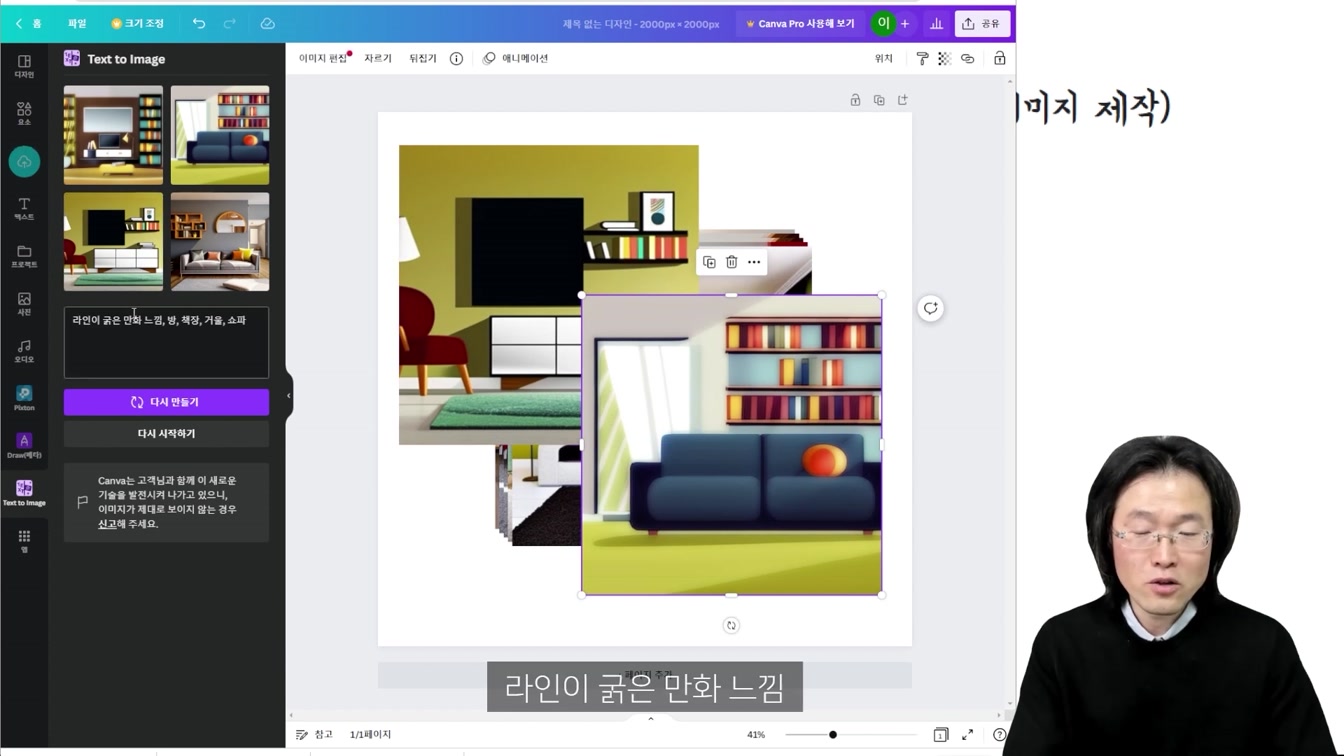1344x756 pixels.
Task: Select the TV and bookshelf generated thumbnail
Action: (x=113, y=135)
